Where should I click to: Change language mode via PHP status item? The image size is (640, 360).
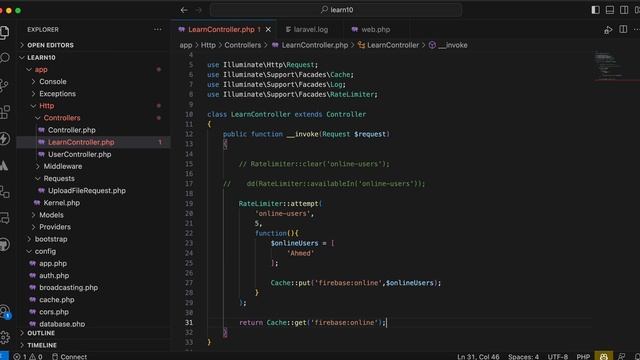click(583, 356)
